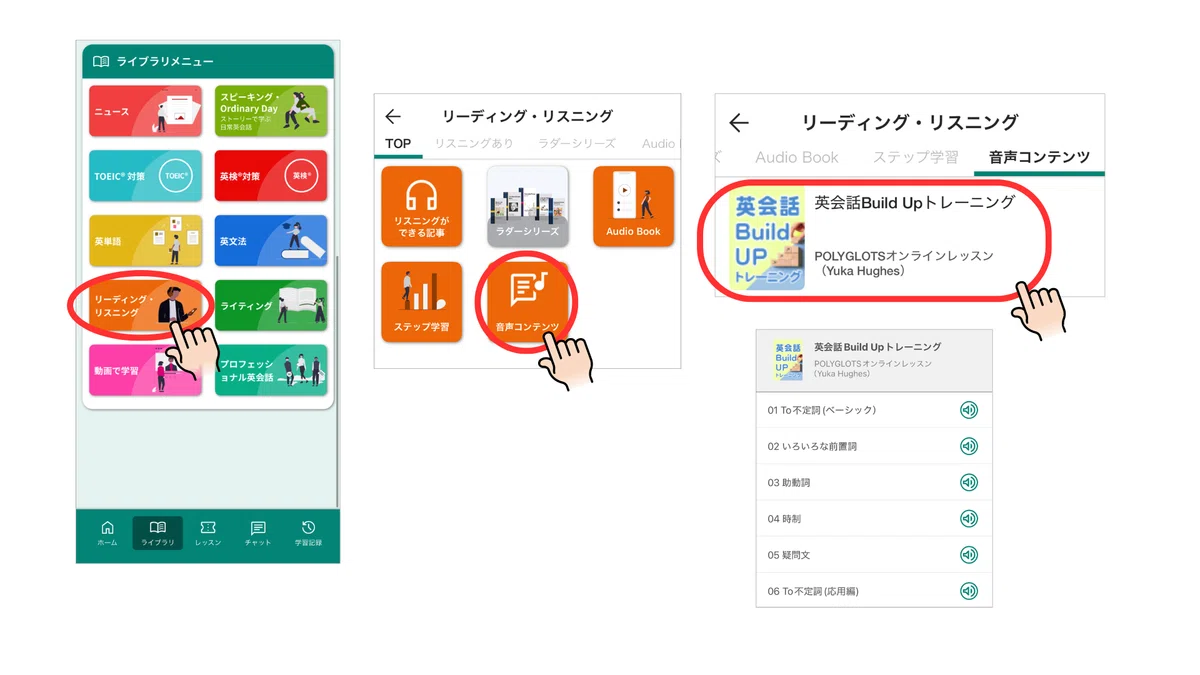This screenshot has width=1200, height=675.
Task: Click small cover image in lesson list header
Action: coord(788,360)
